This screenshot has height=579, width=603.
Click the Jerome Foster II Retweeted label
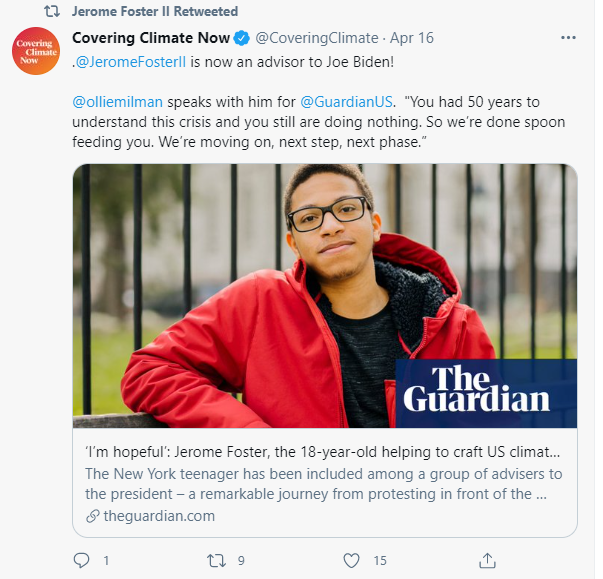coord(155,12)
